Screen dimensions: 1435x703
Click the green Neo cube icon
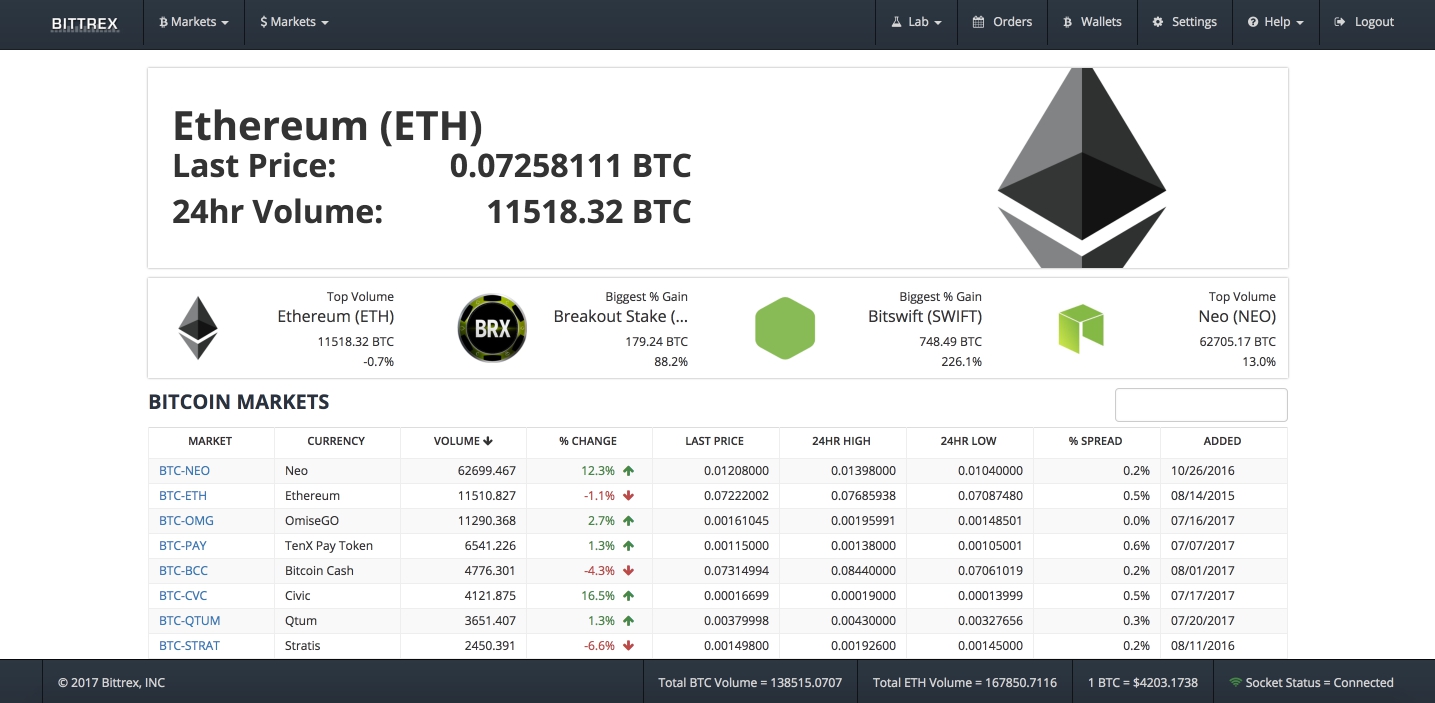1081,329
